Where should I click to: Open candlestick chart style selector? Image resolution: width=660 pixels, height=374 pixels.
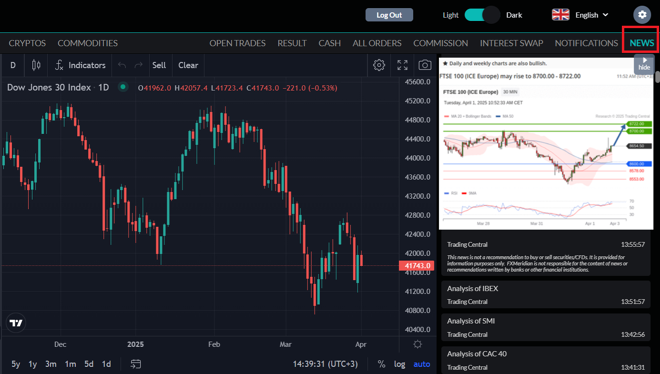36,65
